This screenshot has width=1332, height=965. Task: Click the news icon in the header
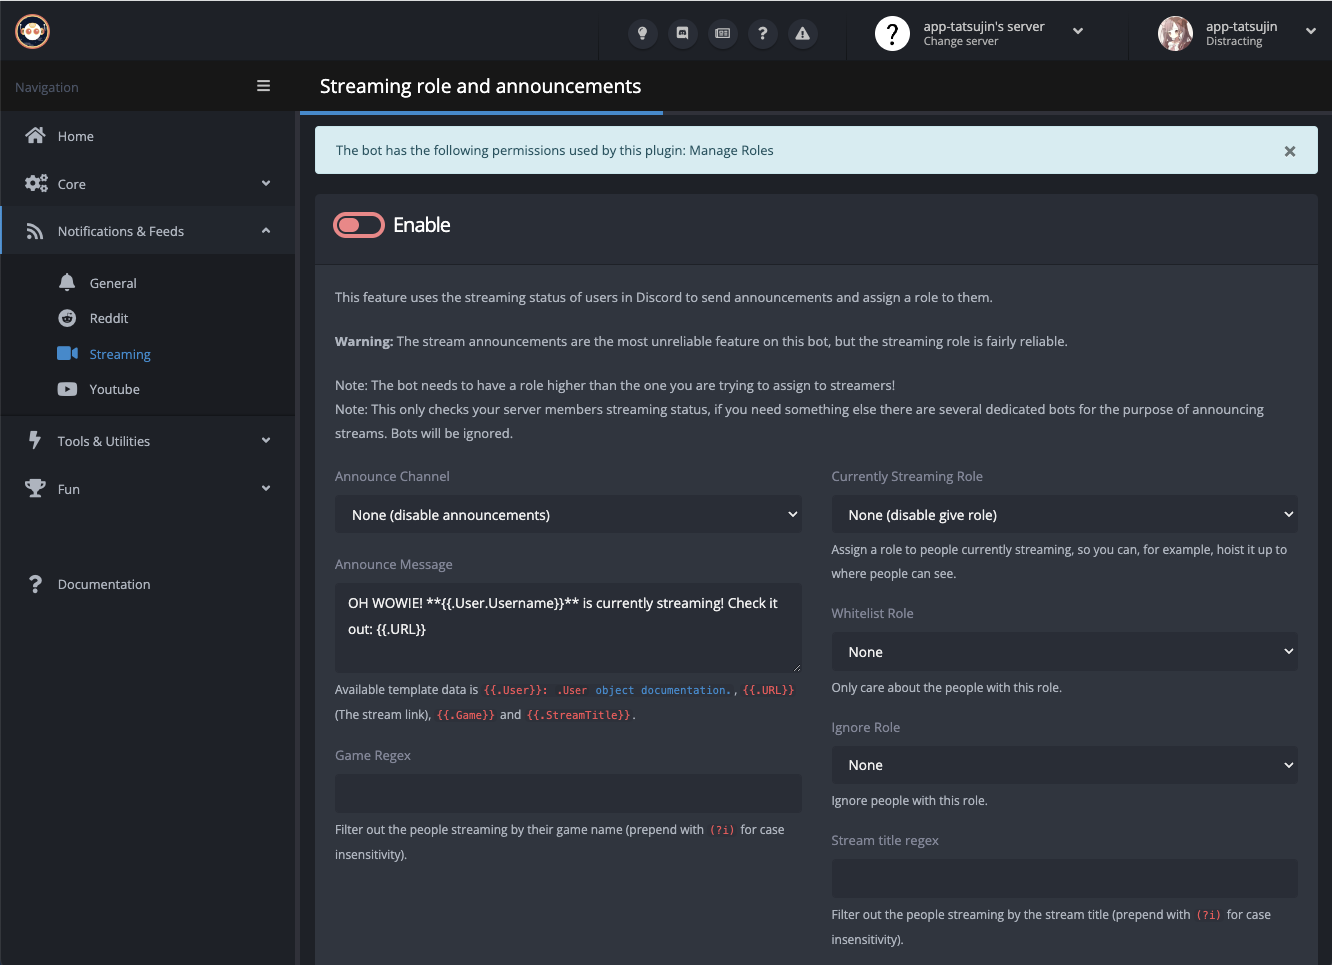(x=722, y=33)
